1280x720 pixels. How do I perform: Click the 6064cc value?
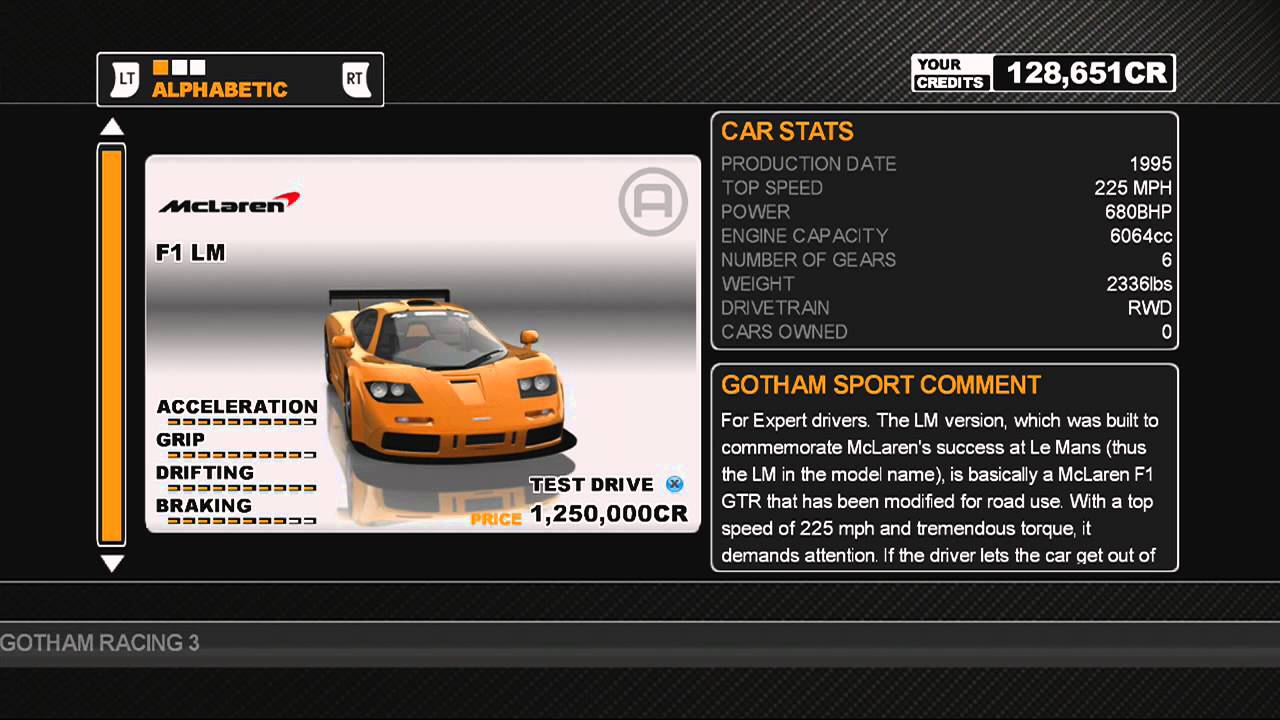(x=1141, y=236)
